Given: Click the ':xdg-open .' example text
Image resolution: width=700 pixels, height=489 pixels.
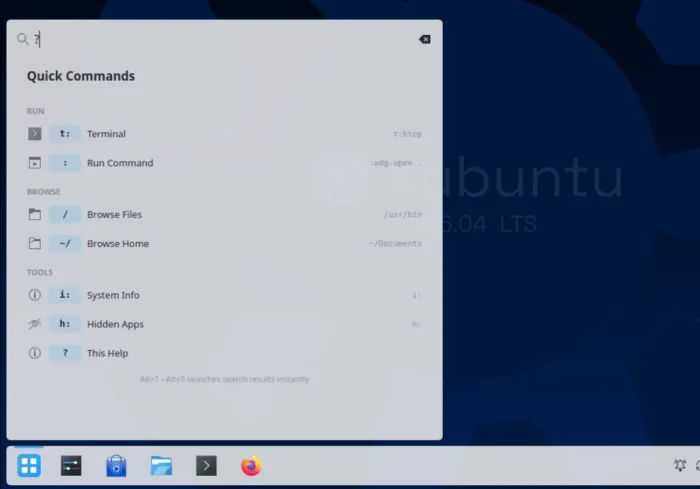Looking at the screenshot, I should click(396, 163).
